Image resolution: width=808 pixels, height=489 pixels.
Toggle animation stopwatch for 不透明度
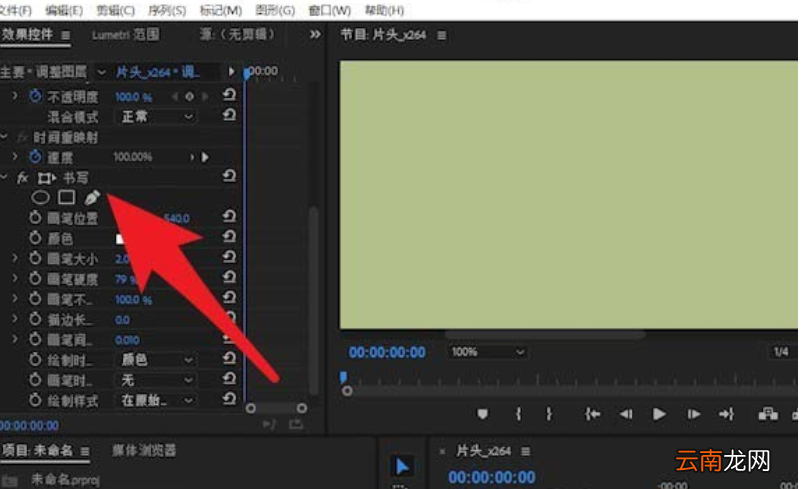[35, 96]
